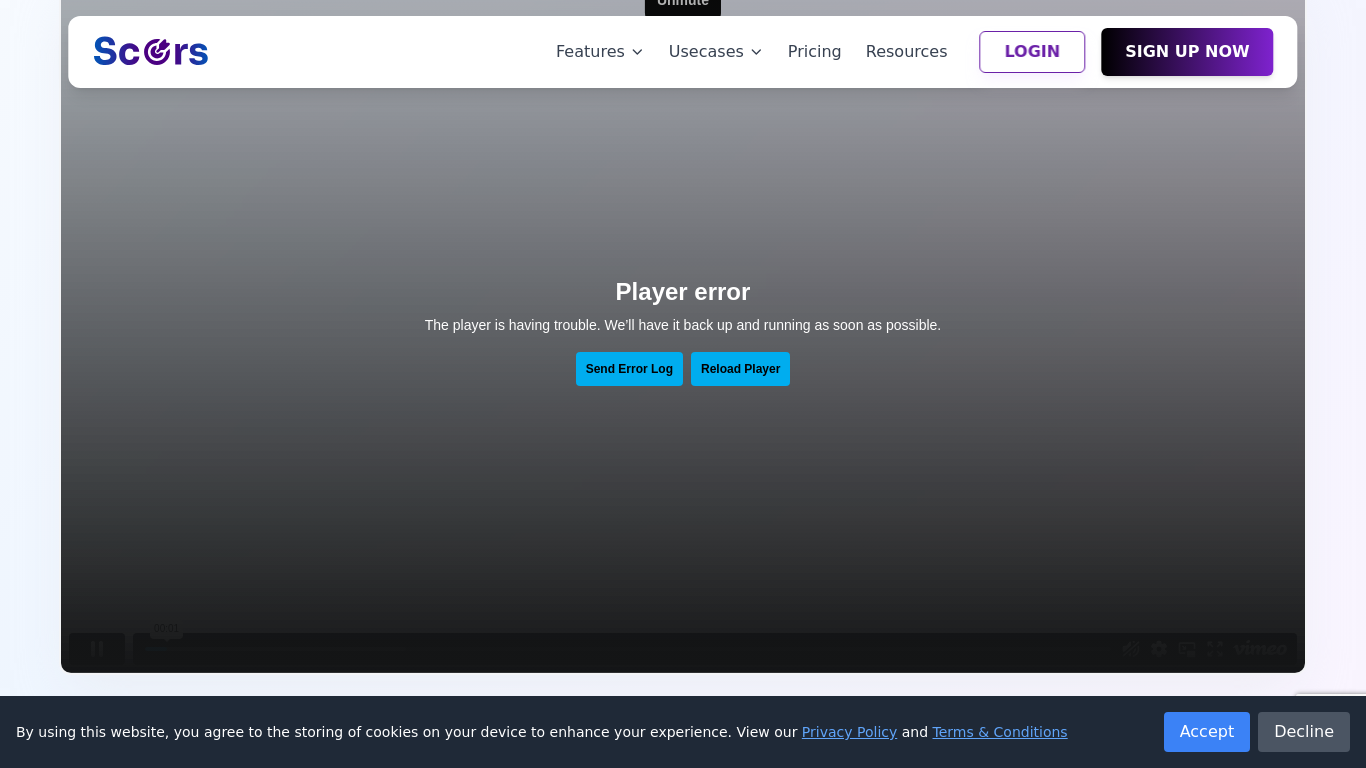Open the player settings gear

pyautogui.click(x=1159, y=649)
